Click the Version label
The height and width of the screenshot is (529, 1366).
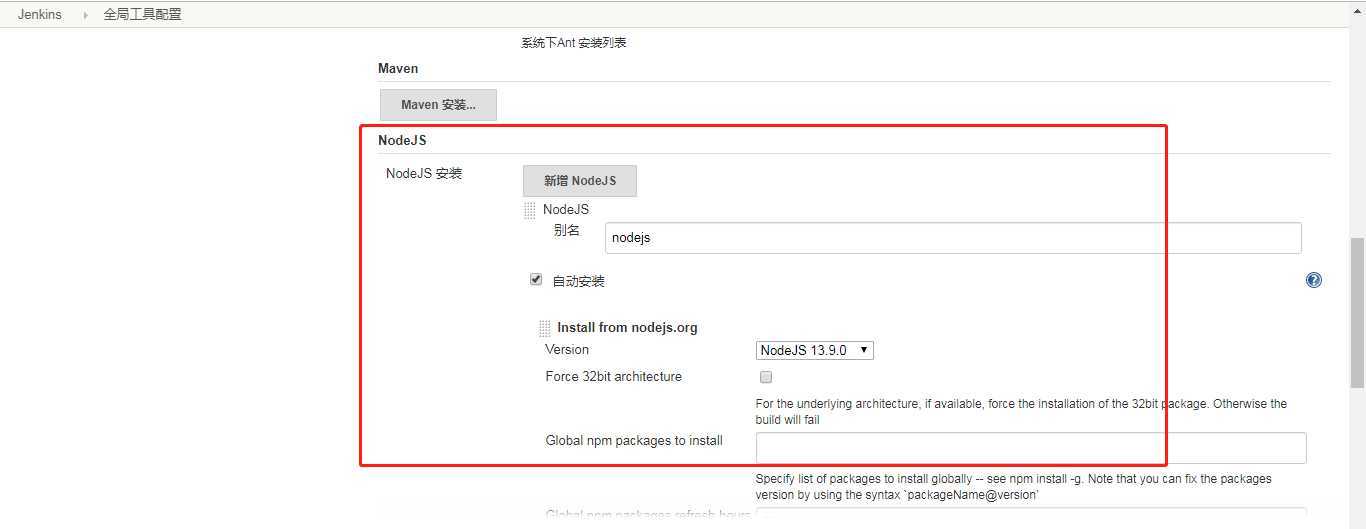pos(567,349)
